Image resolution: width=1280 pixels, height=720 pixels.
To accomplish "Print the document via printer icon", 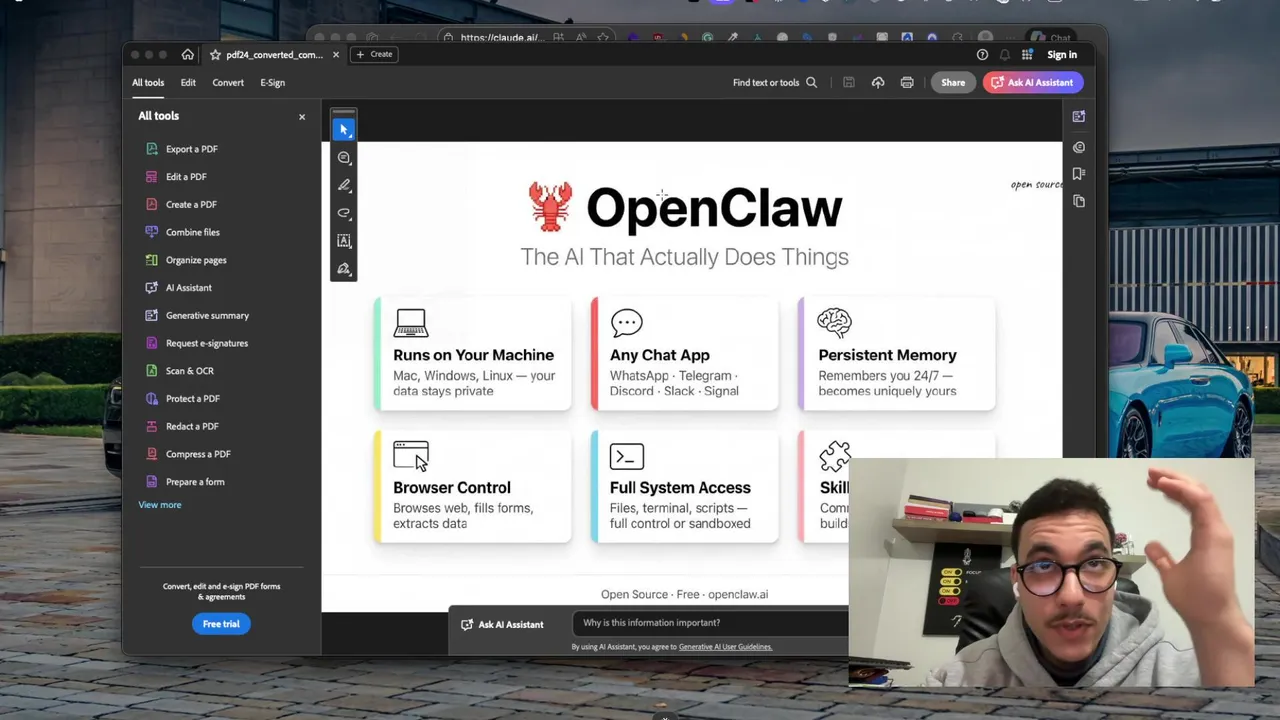I will pos(907,83).
